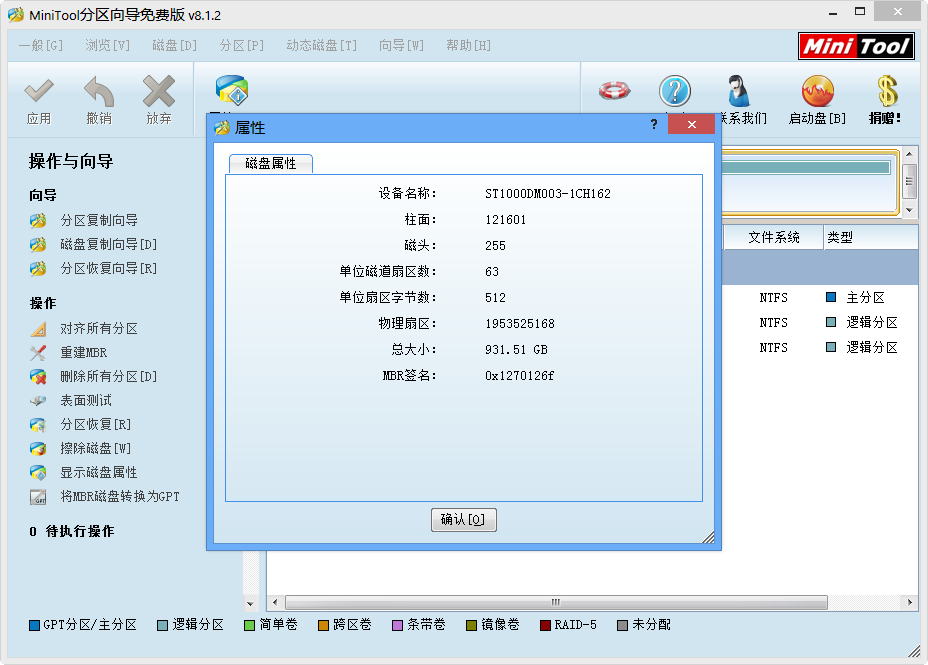Image resolution: width=928 pixels, height=665 pixels.
Task: Open the Wizard (向导[W]) menu
Action: (401, 46)
